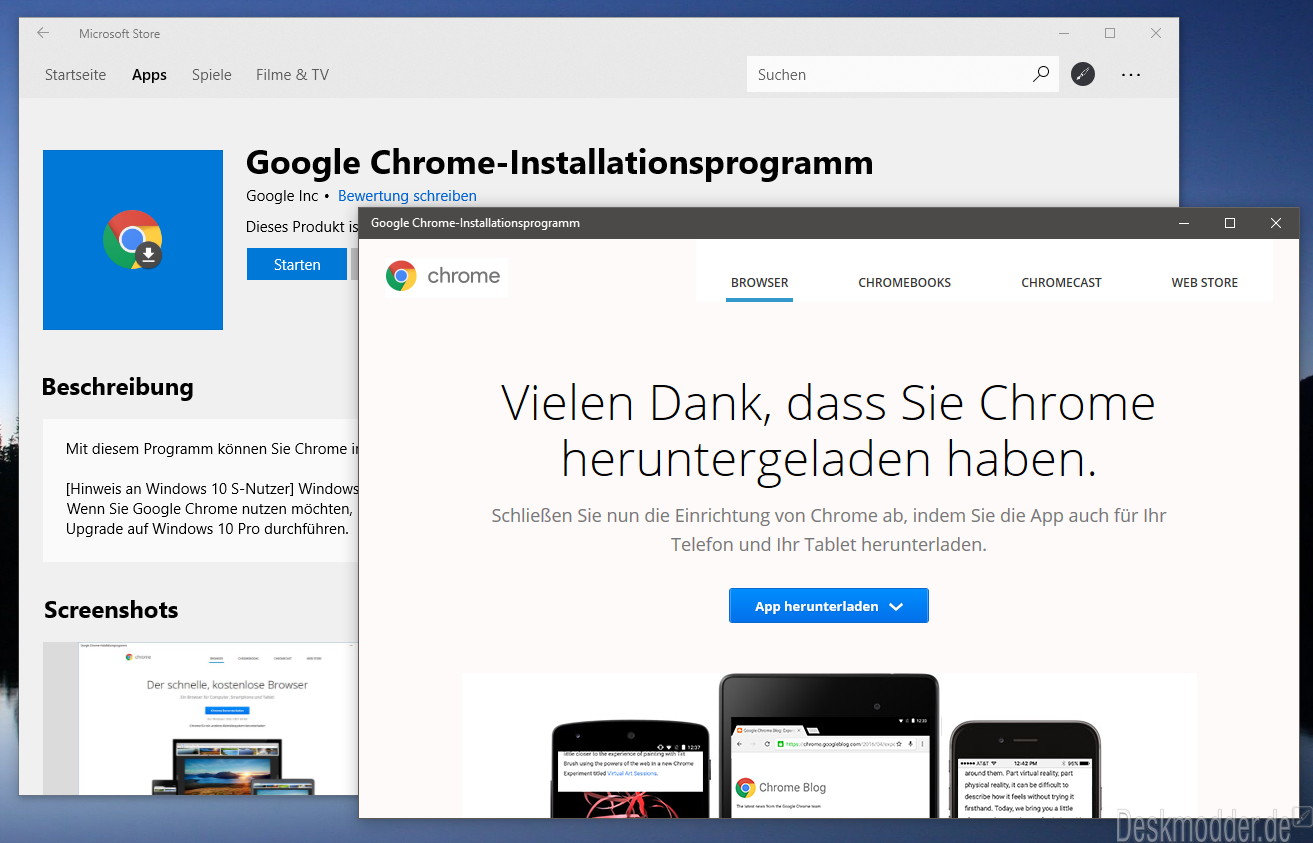The width and height of the screenshot is (1313, 843).
Task: Click the chrome logo in installer window
Action: pos(444,276)
